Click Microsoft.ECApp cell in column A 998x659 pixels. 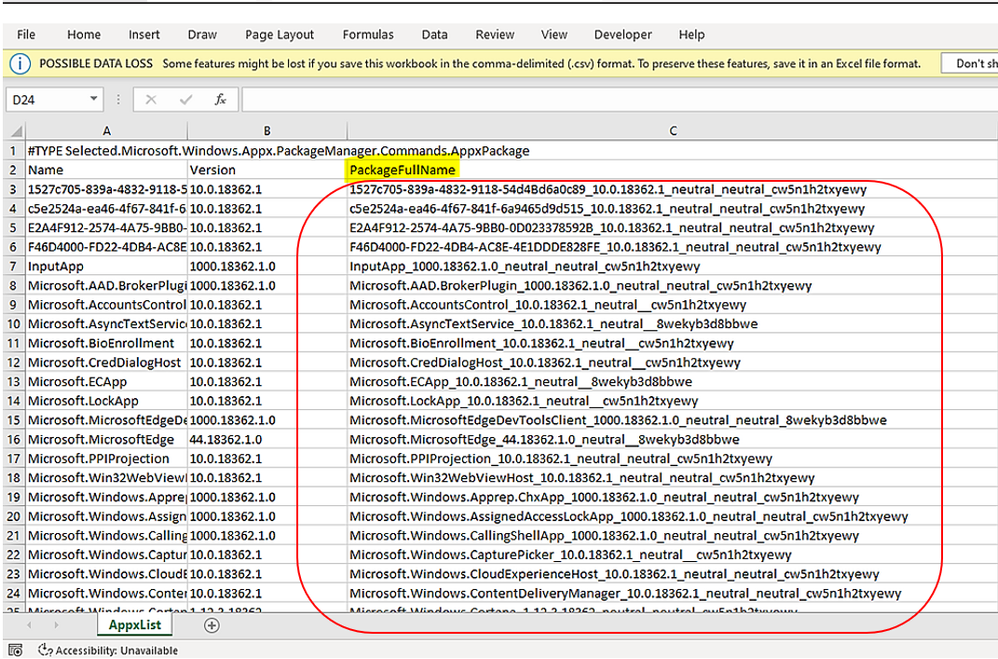106,382
